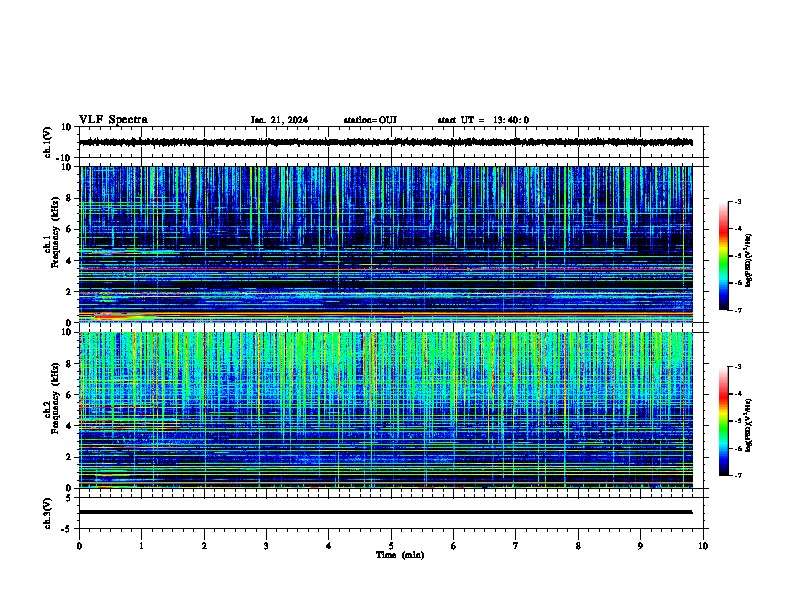
Task: Select the "start UT = 13:40:0" header text
Action: [x=483, y=120]
